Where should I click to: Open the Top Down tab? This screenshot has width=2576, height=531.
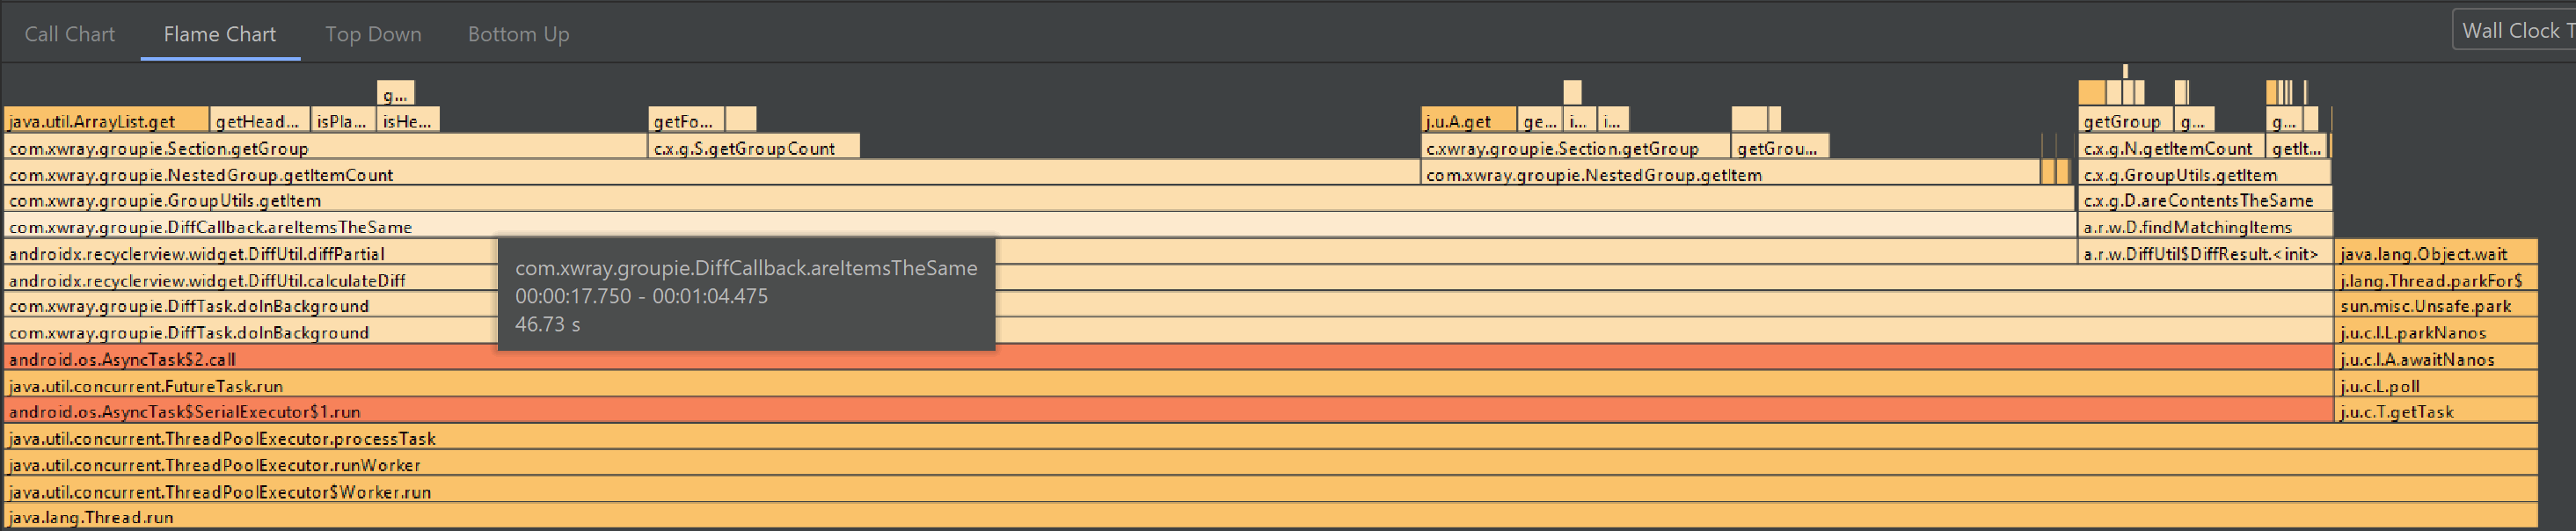(373, 34)
